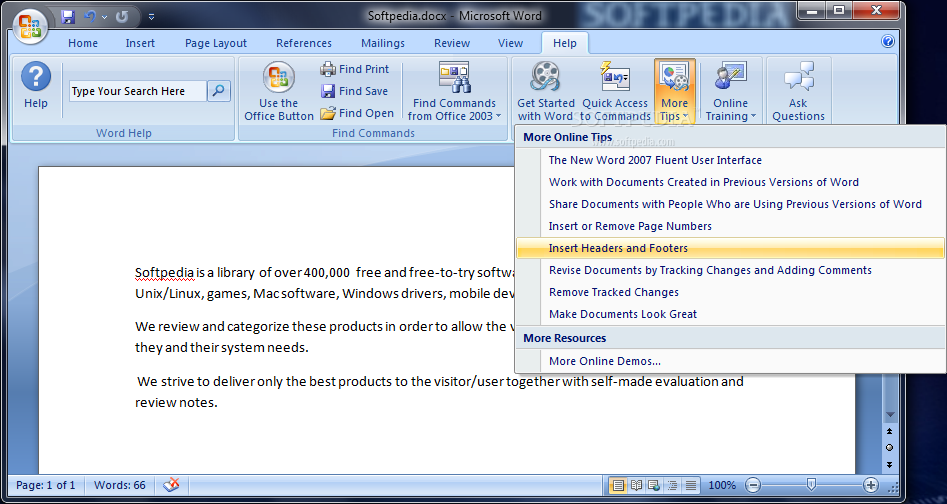Open the Online Training dropdown
Image resolution: width=947 pixels, height=504 pixels.
click(x=731, y=91)
